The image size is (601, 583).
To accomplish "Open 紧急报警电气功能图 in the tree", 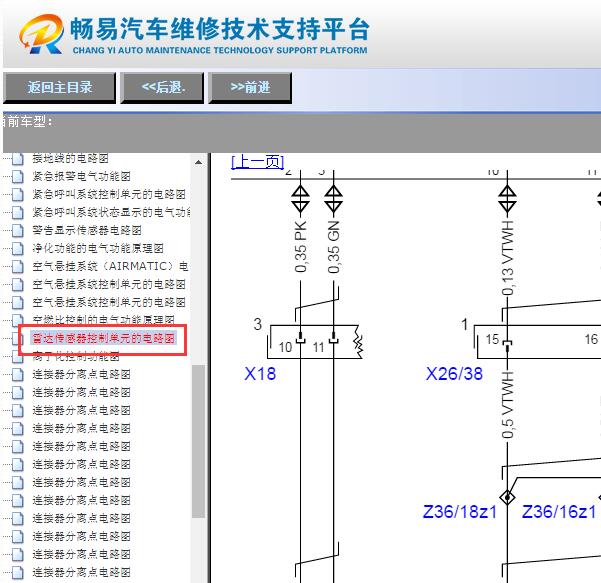I will point(82,176).
